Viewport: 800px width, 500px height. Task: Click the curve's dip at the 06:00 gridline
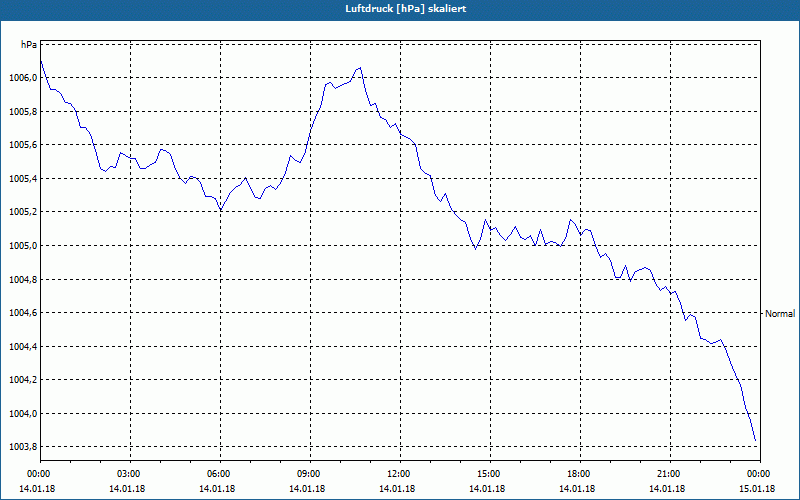[220, 210]
